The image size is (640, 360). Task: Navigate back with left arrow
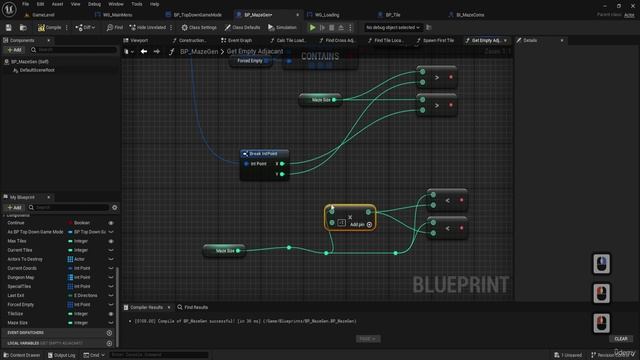click(144, 51)
